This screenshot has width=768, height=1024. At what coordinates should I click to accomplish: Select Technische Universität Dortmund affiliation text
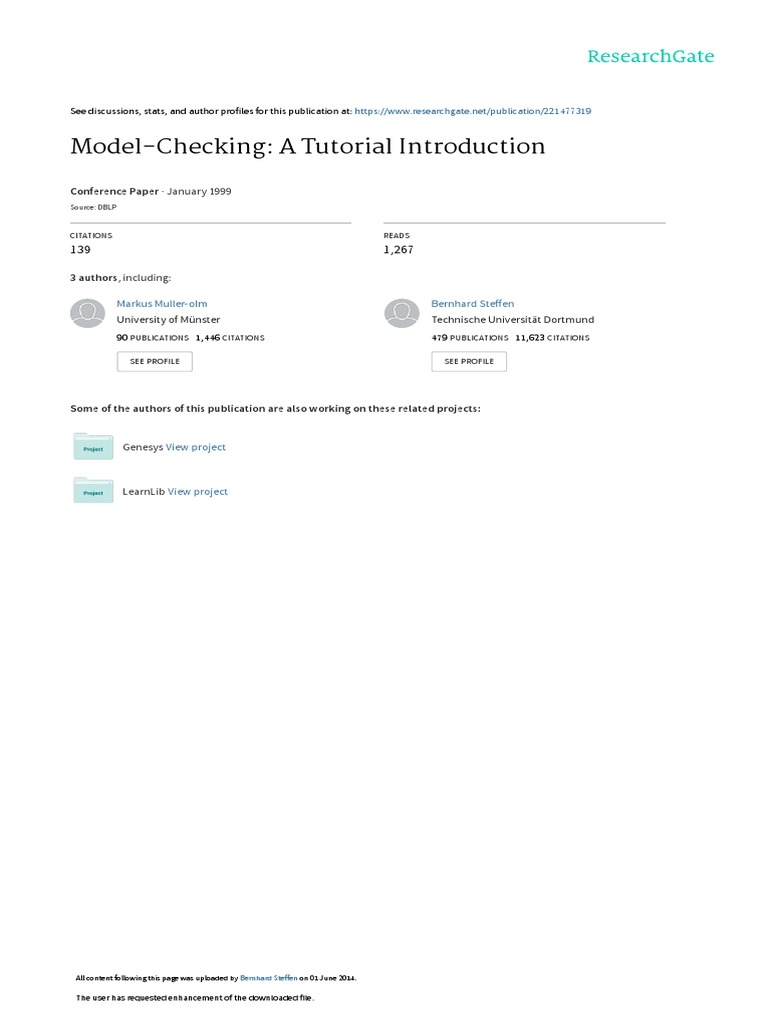click(512, 320)
